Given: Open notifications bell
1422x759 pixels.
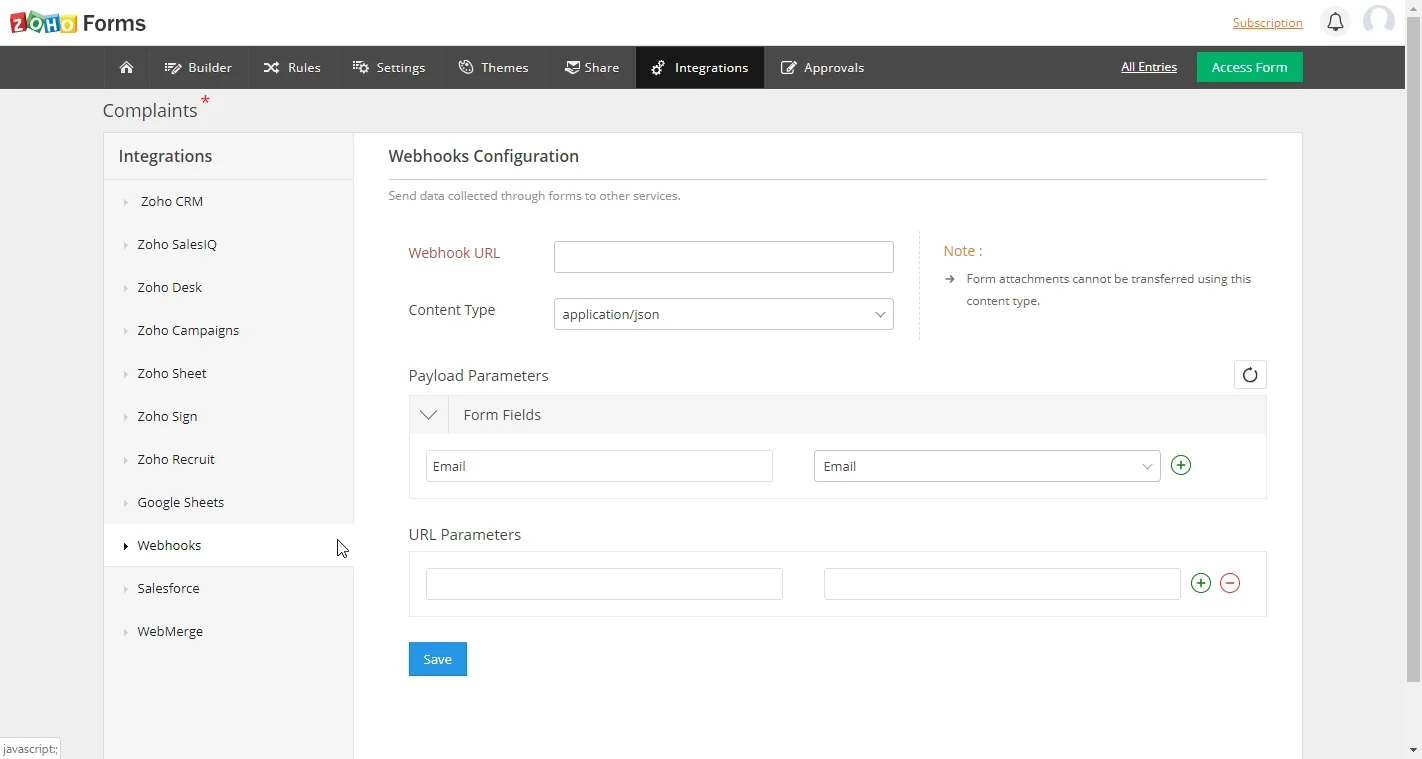Looking at the screenshot, I should tap(1335, 22).
